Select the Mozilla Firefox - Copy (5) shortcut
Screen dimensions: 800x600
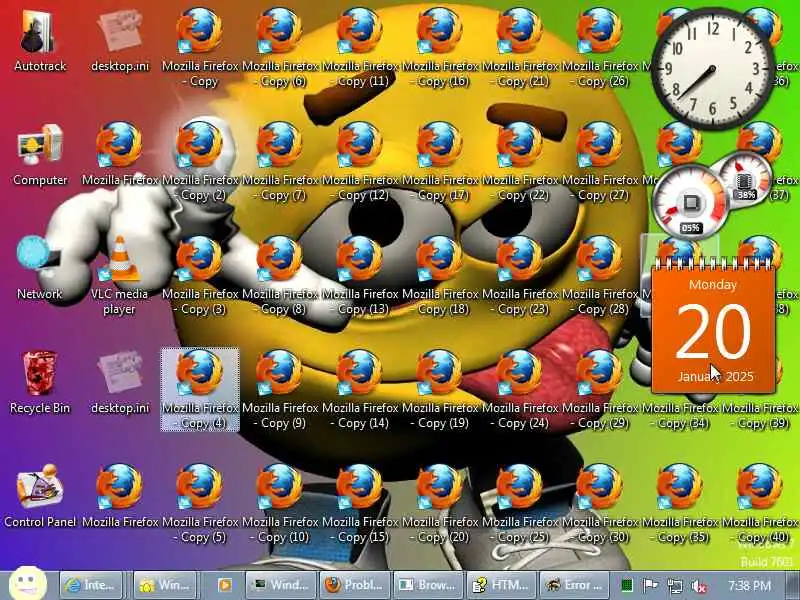coord(200,504)
